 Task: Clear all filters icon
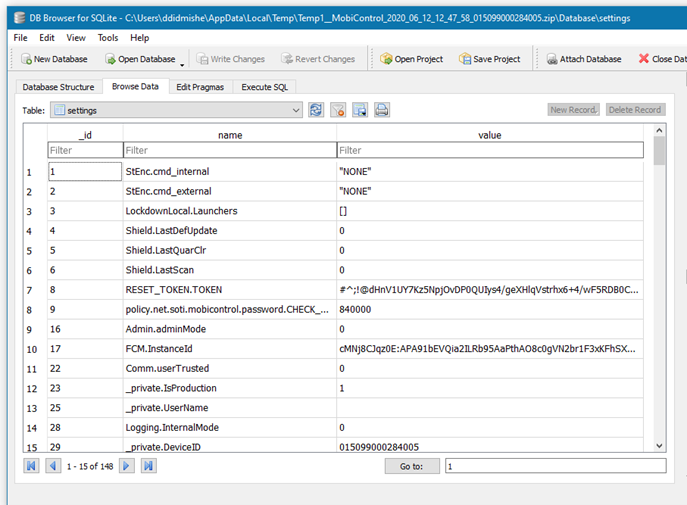[x=338, y=109]
